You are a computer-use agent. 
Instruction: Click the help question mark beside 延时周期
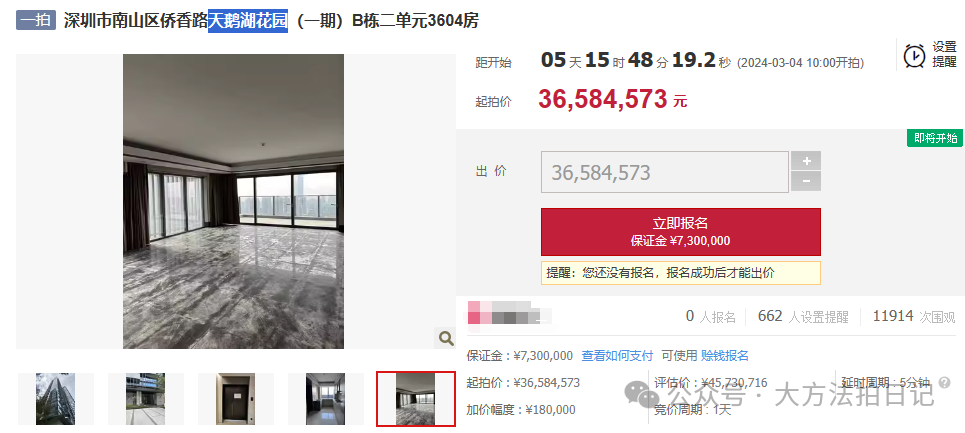coord(945,383)
